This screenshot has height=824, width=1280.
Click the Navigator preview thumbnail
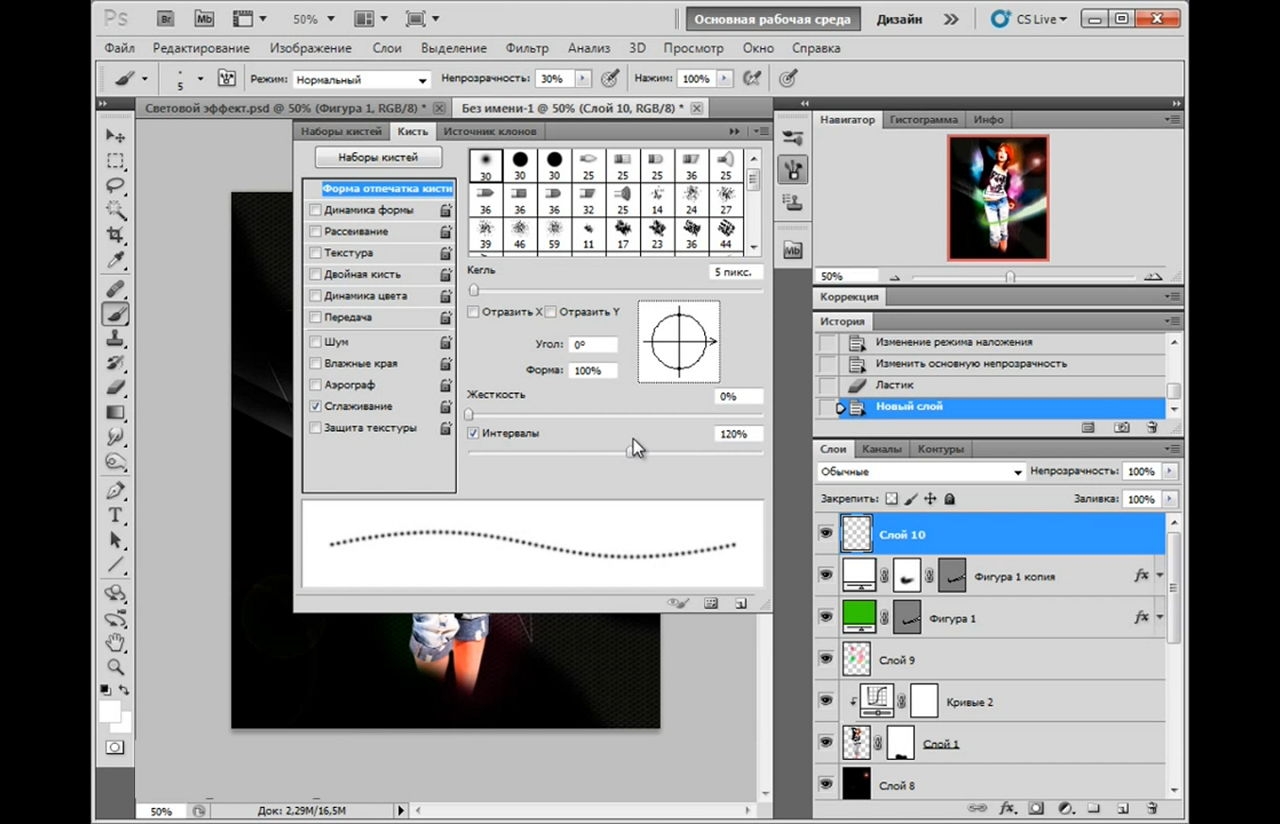pos(998,199)
